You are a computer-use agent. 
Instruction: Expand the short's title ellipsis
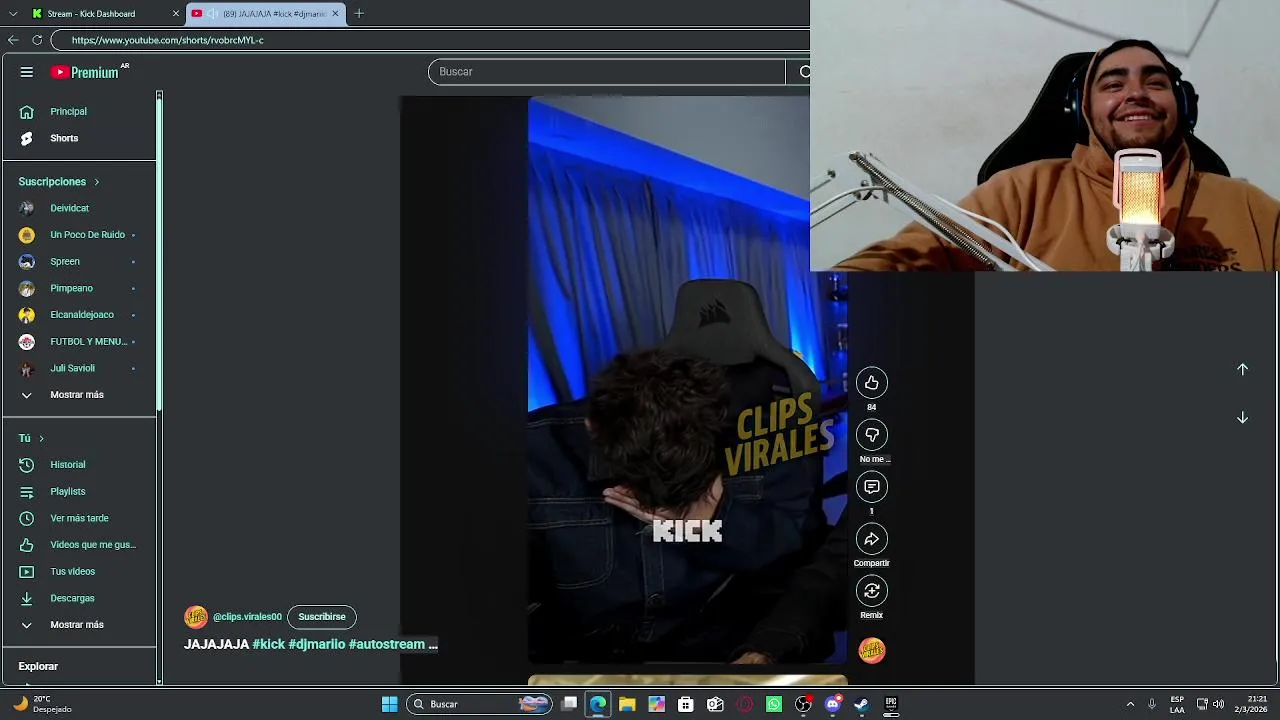point(433,644)
